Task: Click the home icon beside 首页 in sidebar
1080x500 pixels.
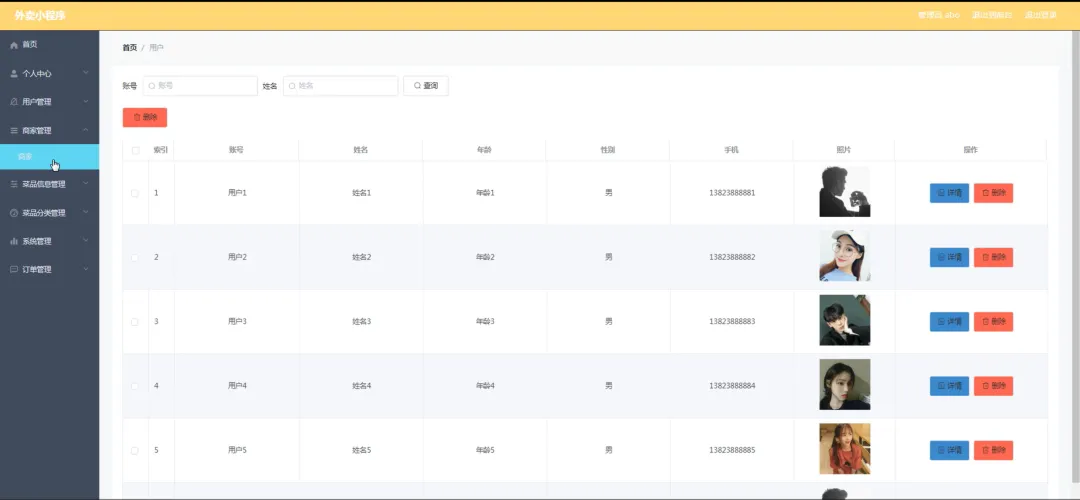Action: [14, 45]
